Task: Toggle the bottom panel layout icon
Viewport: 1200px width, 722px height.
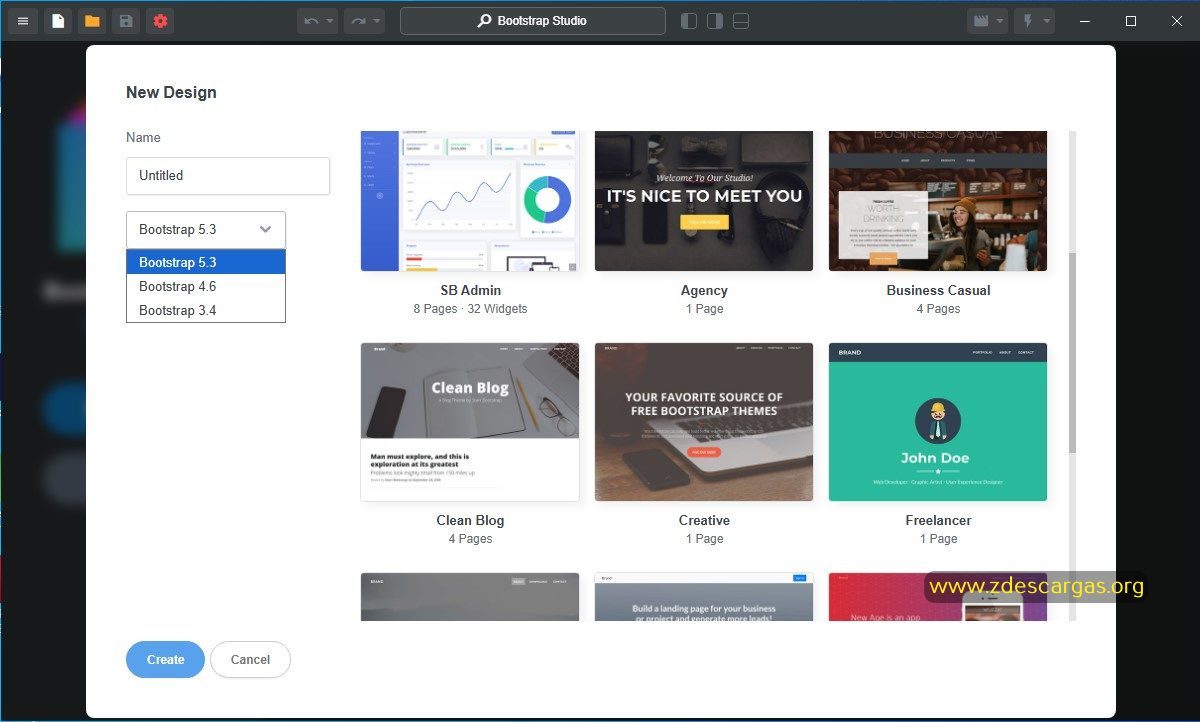Action: pyautogui.click(x=741, y=21)
